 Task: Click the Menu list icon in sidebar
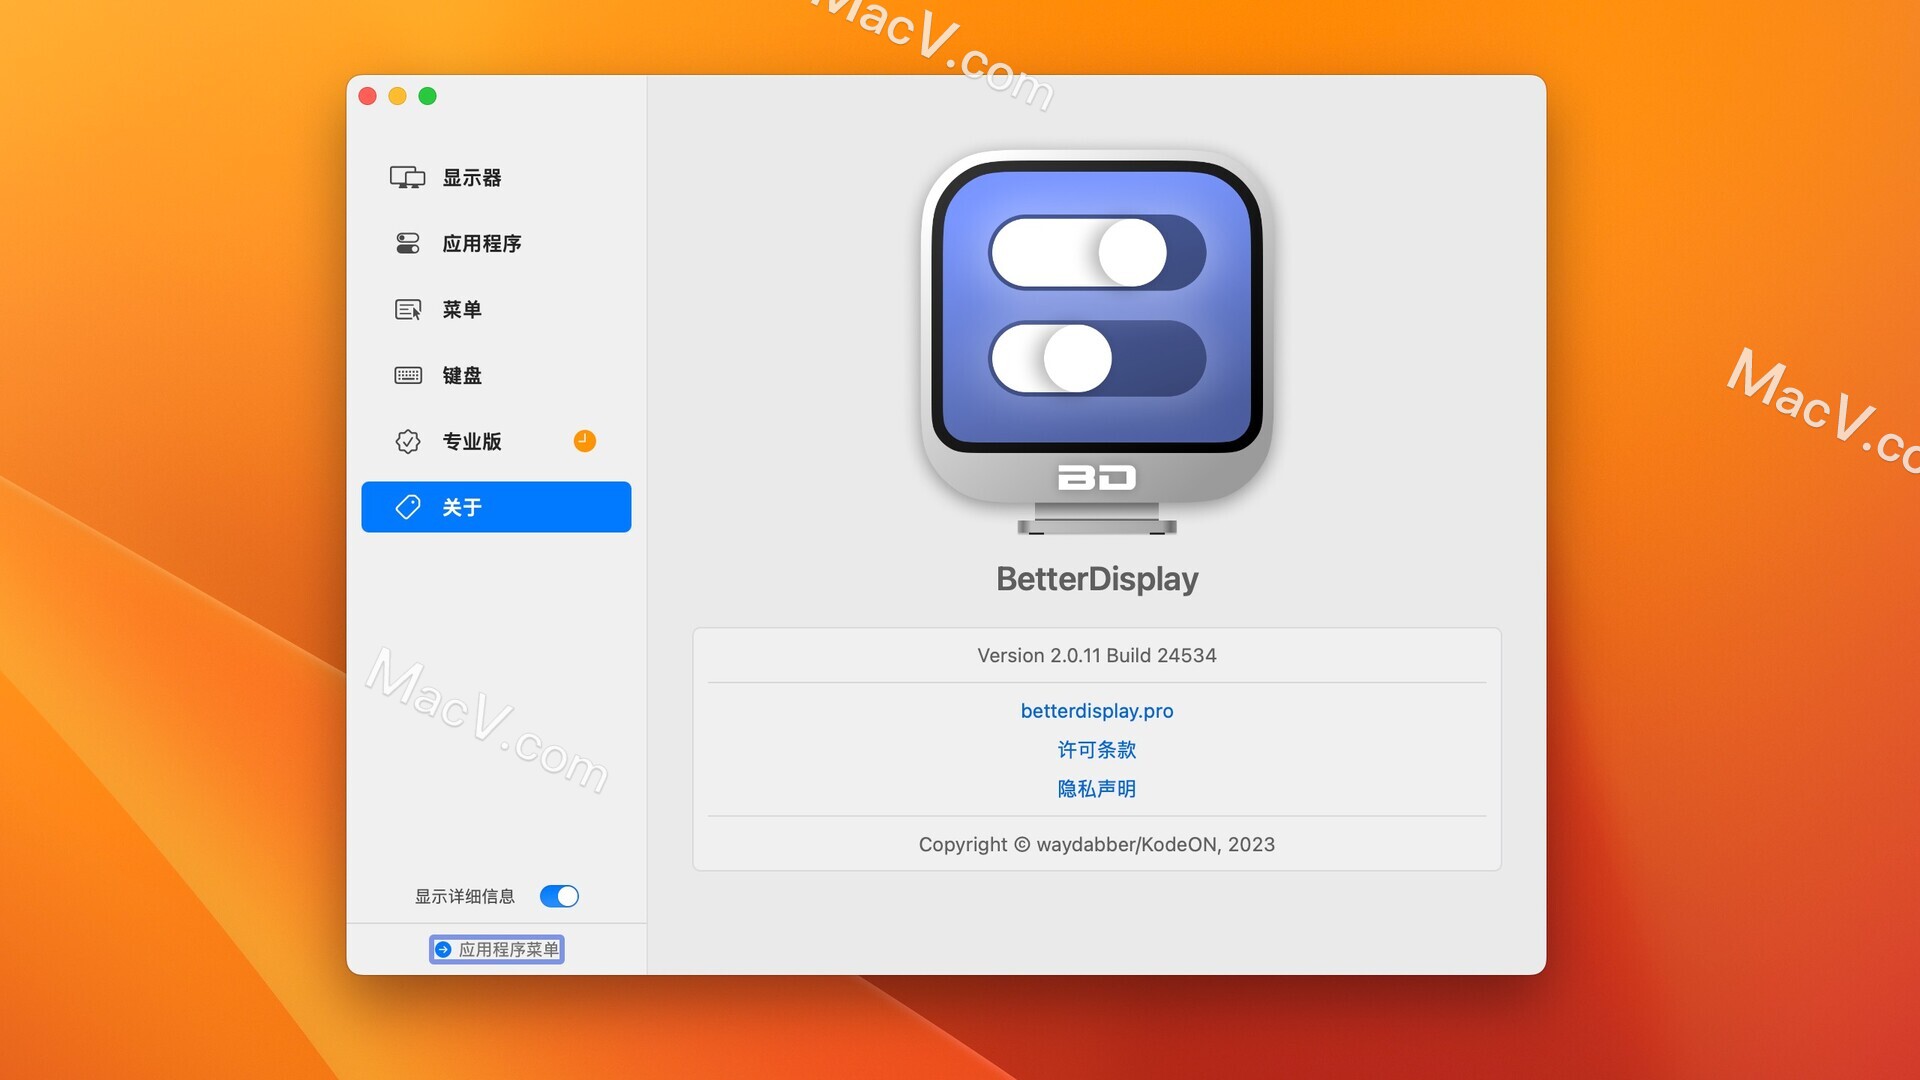tap(407, 310)
